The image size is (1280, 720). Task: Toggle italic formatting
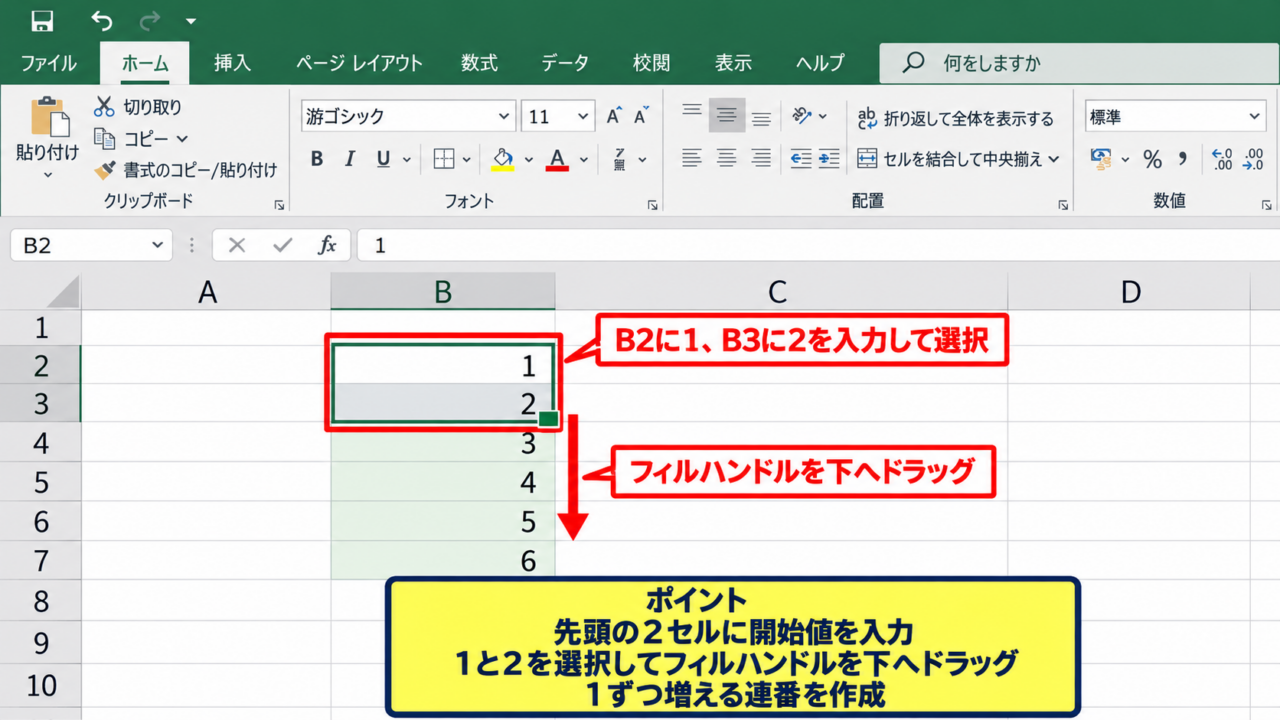click(349, 159)
